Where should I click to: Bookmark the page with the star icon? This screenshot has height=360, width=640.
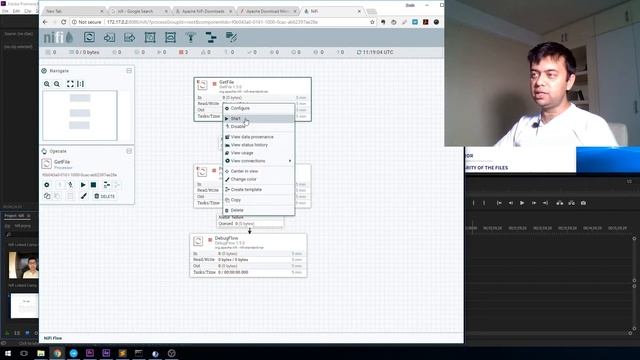(372, 22)
